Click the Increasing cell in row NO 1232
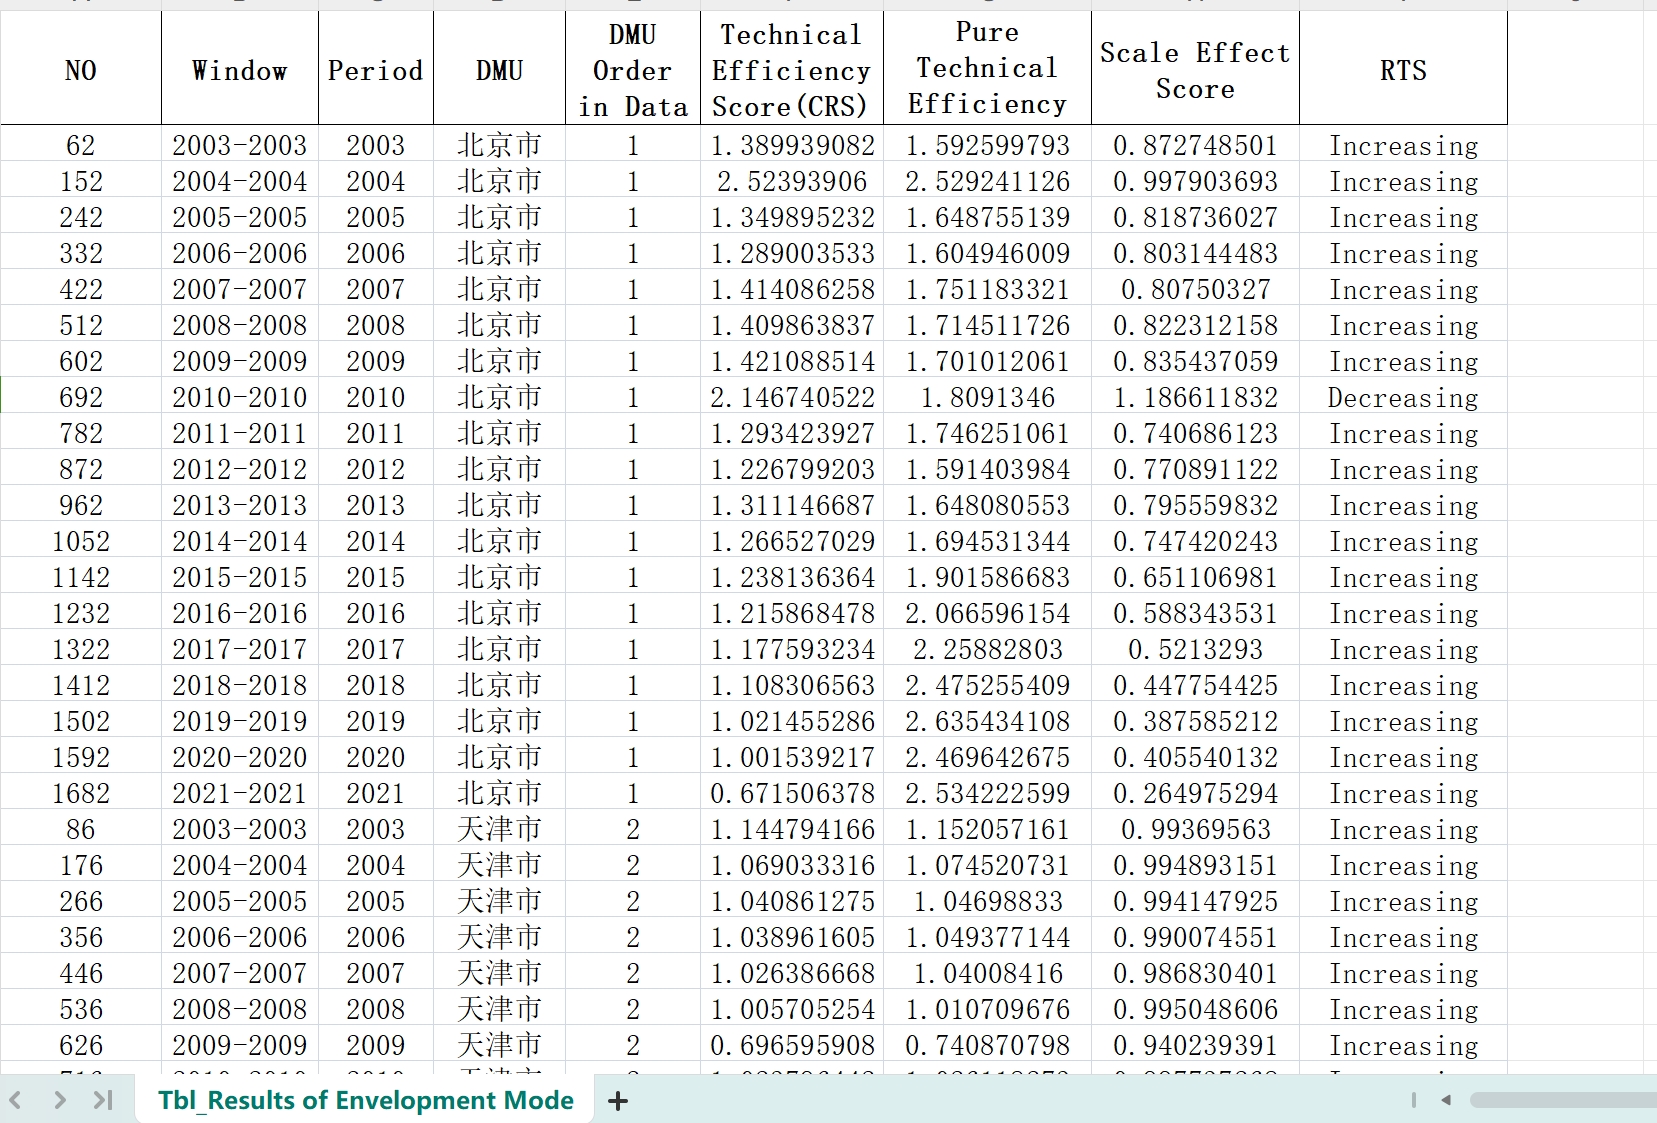The width and height of the screenshot is (1657, 1123). pos(1403,613)
